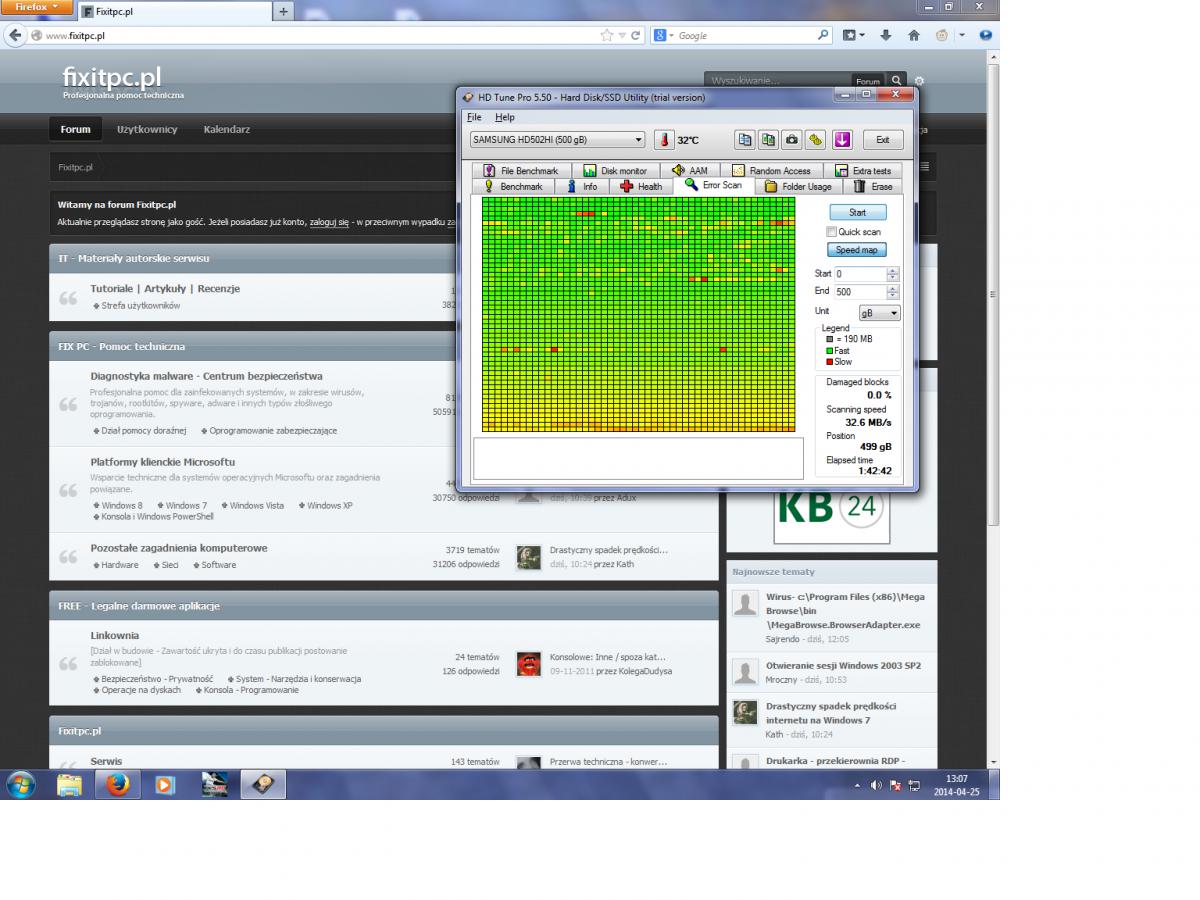The width and height of the screenshot is (1200, 900).
Task: Open Użytkownicy in site navigation
Action: coord(147,129)
